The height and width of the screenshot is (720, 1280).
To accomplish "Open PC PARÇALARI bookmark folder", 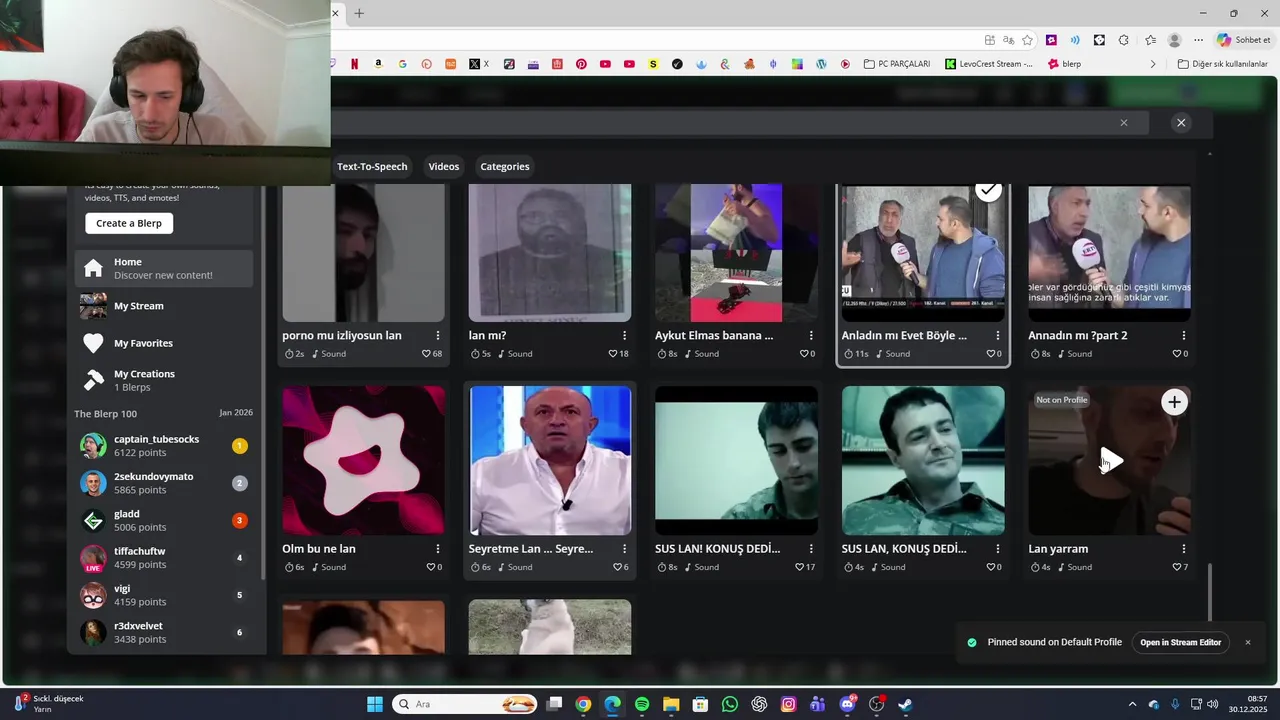I will 896,64.
